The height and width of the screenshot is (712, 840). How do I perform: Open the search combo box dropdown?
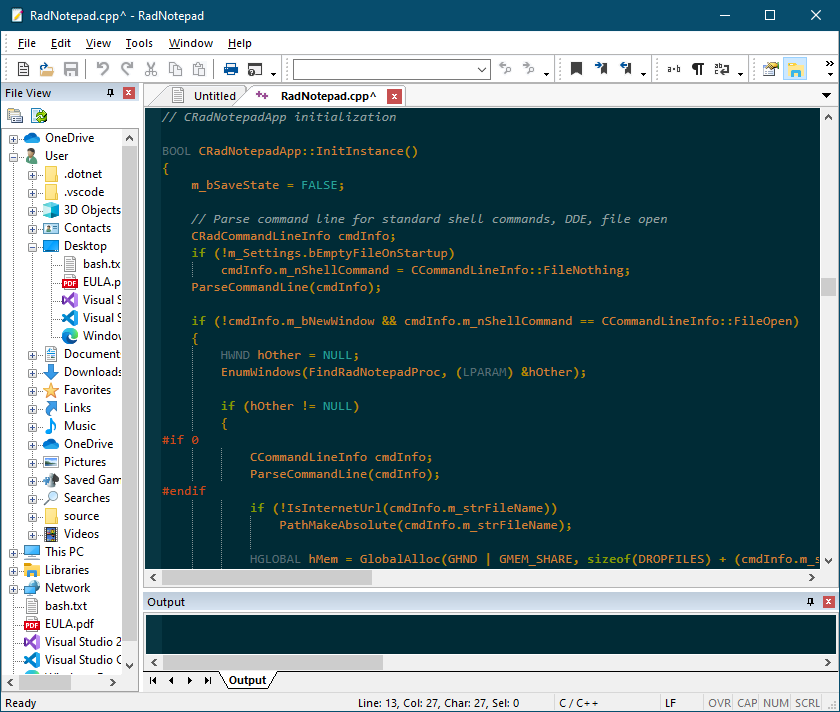pos(482,70)
